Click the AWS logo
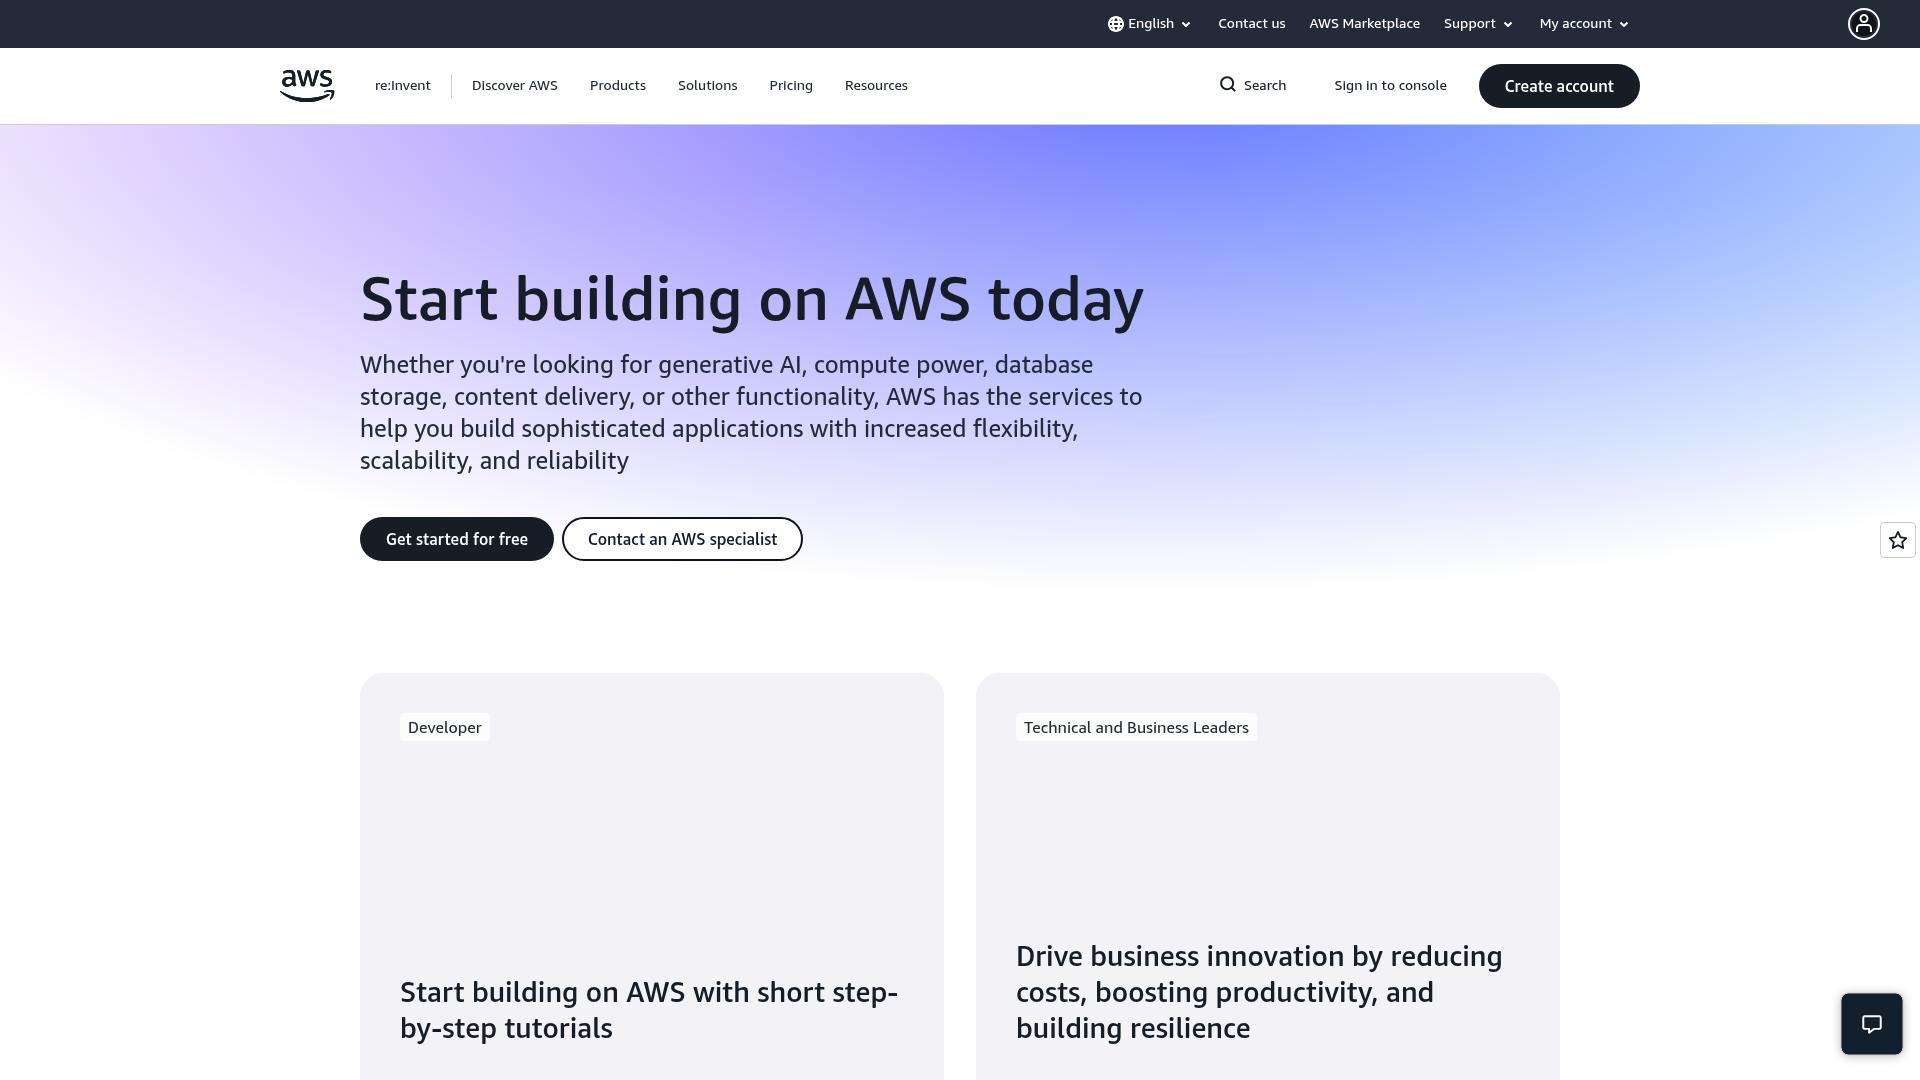Screen dimensions: 1920x1080 coord(307,86)
